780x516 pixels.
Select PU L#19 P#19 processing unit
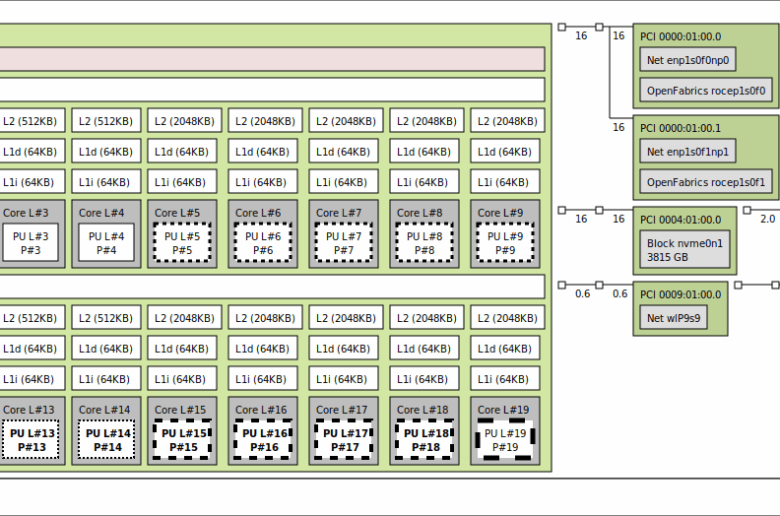[x=505, y=440]
